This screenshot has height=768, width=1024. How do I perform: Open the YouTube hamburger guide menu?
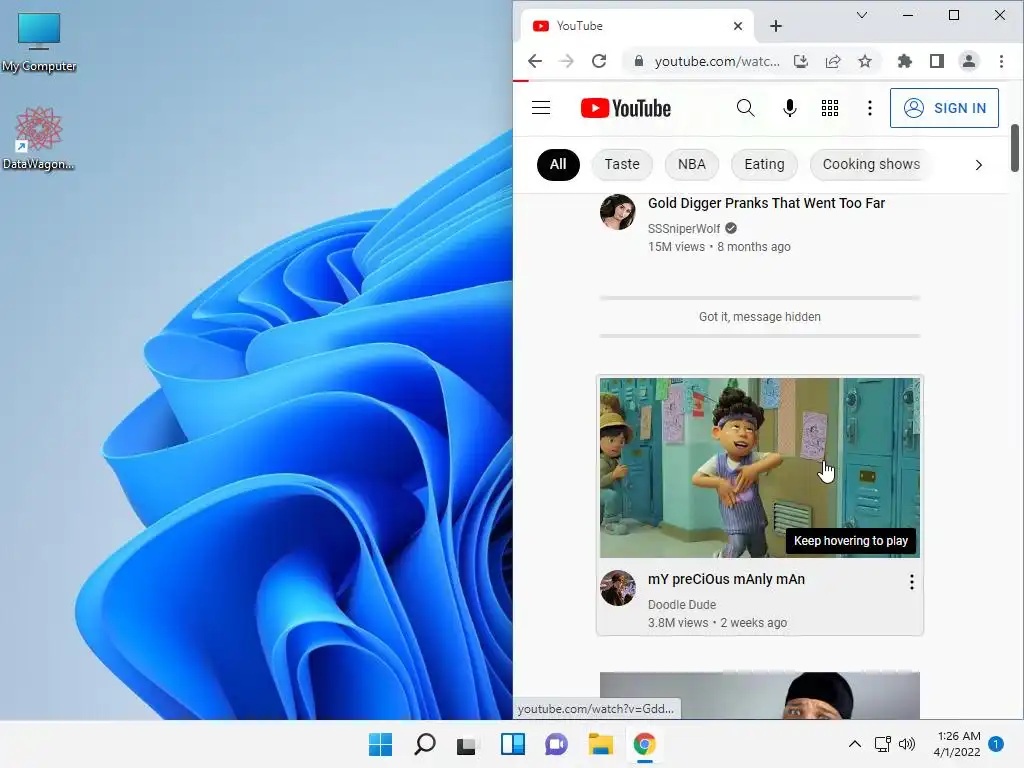541,108
